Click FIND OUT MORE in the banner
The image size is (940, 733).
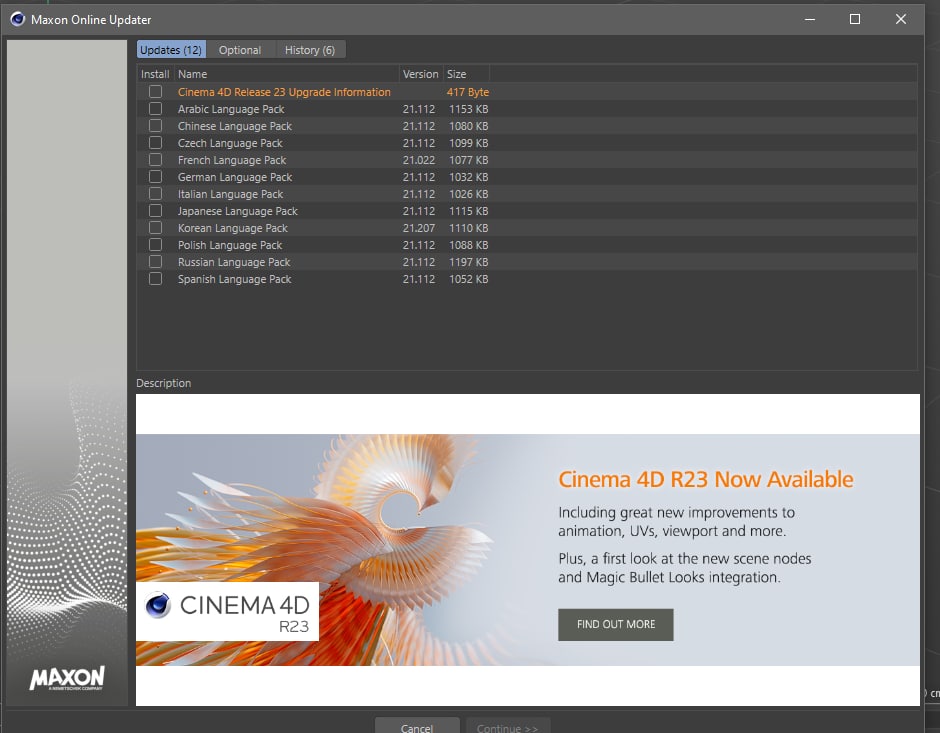616,625
